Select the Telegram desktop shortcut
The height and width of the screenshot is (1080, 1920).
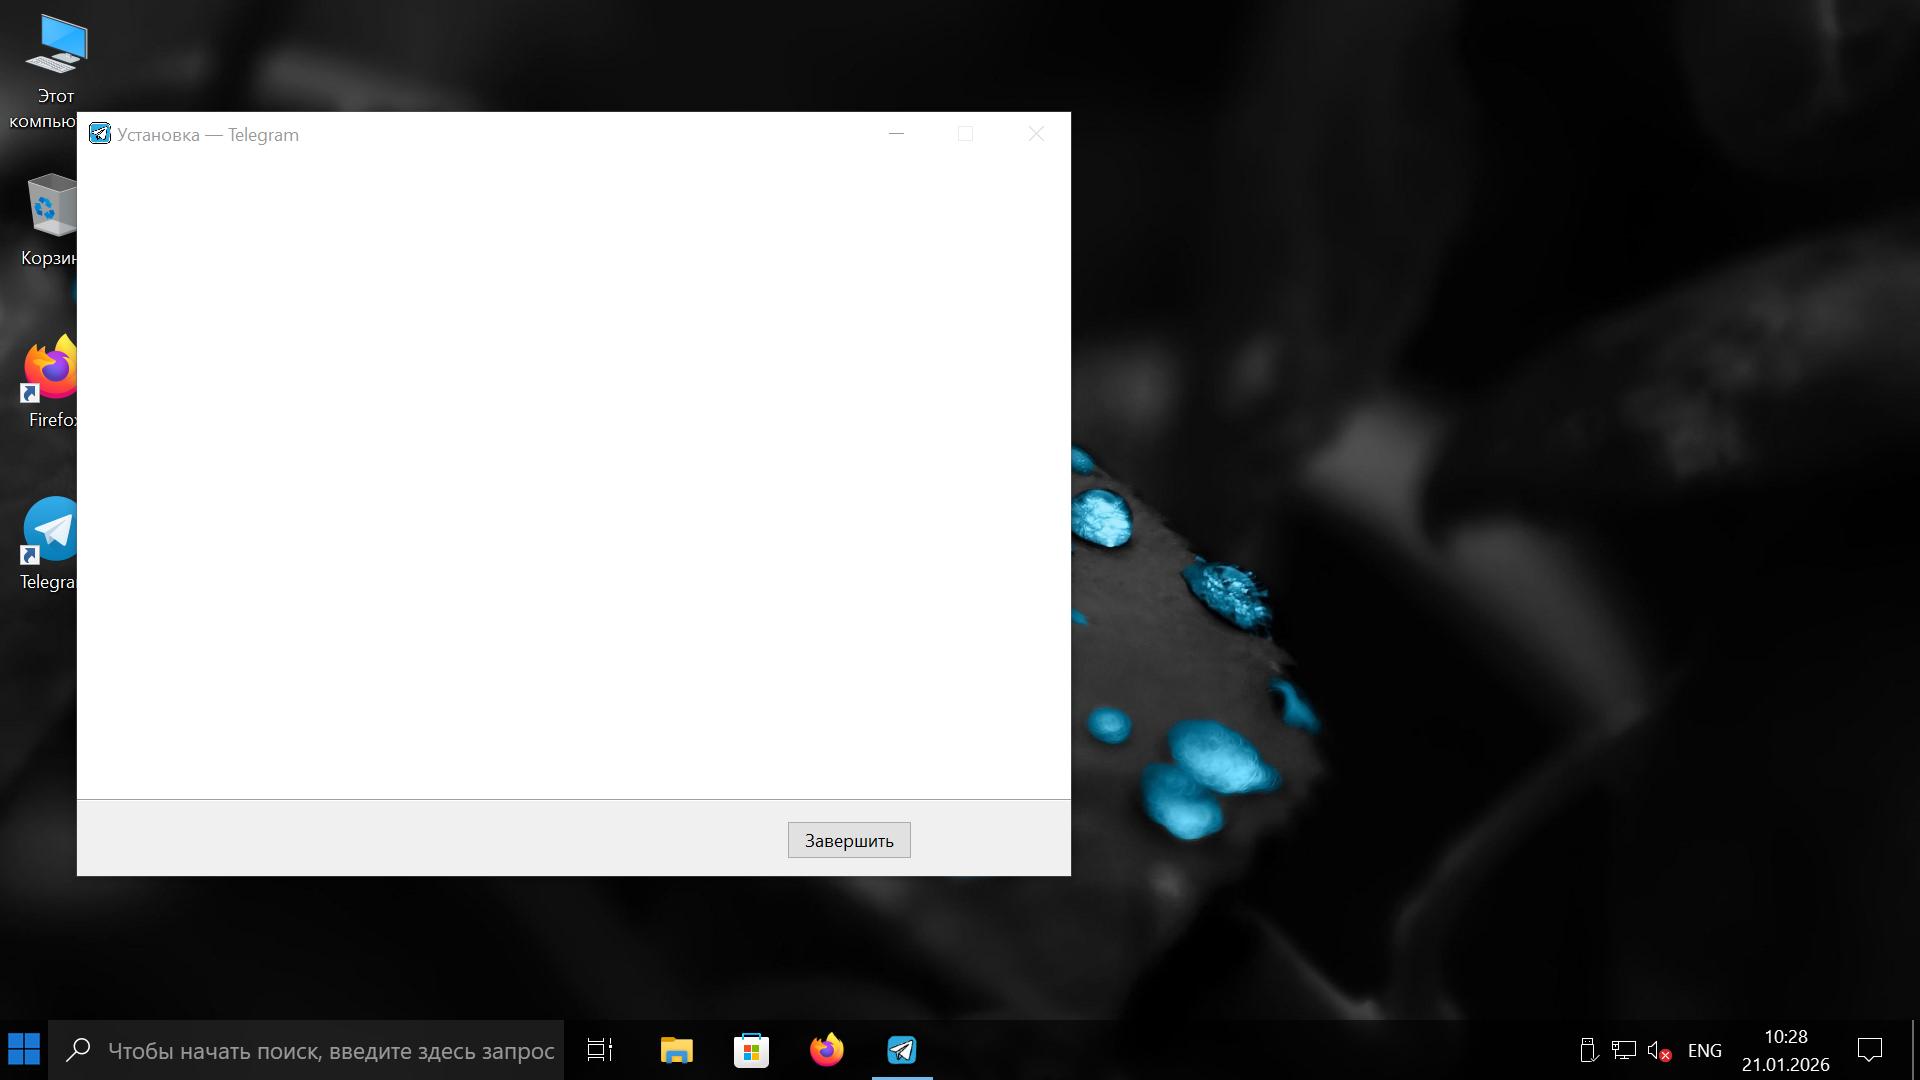pos(52,532)
